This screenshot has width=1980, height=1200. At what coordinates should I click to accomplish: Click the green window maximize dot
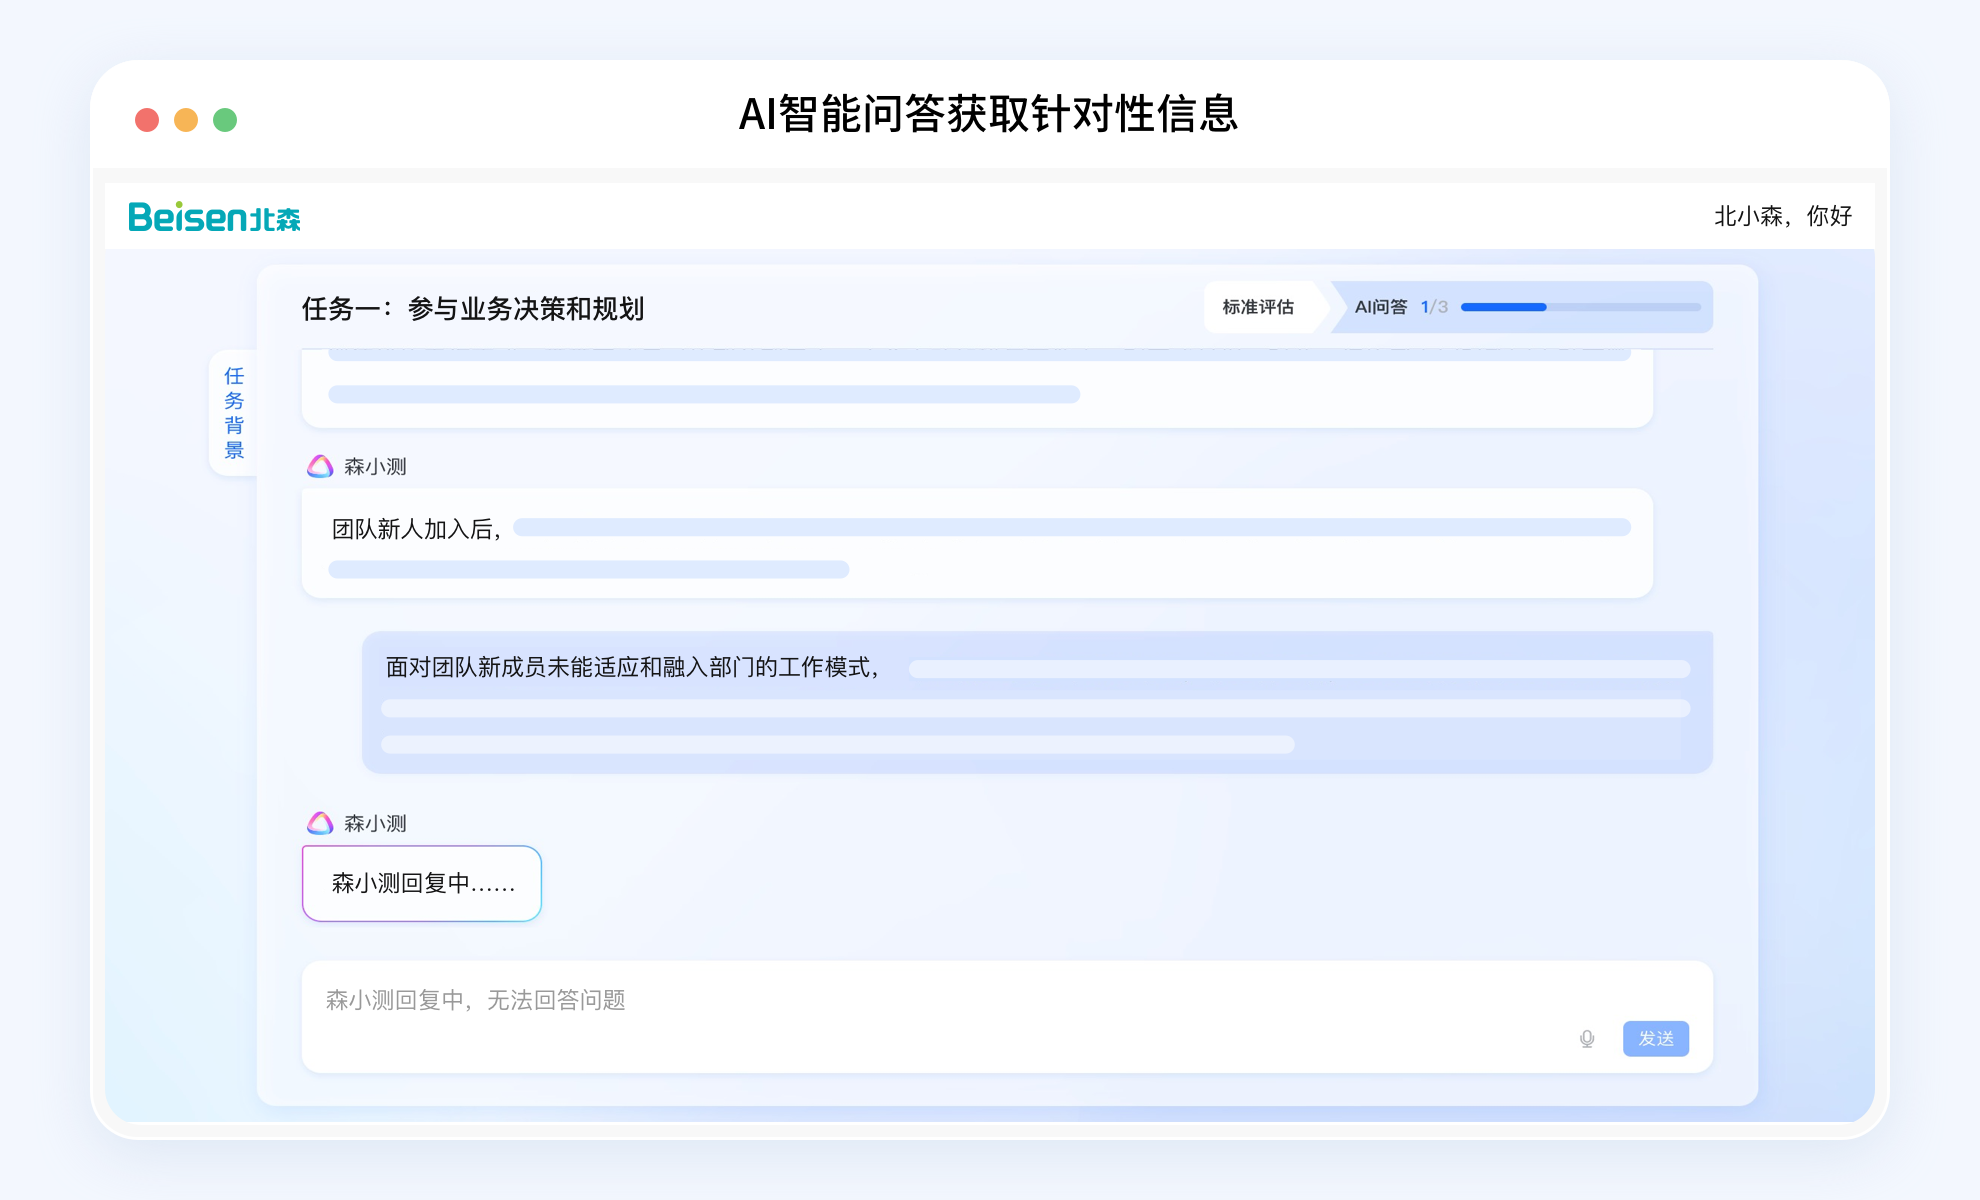click(225, 120)
